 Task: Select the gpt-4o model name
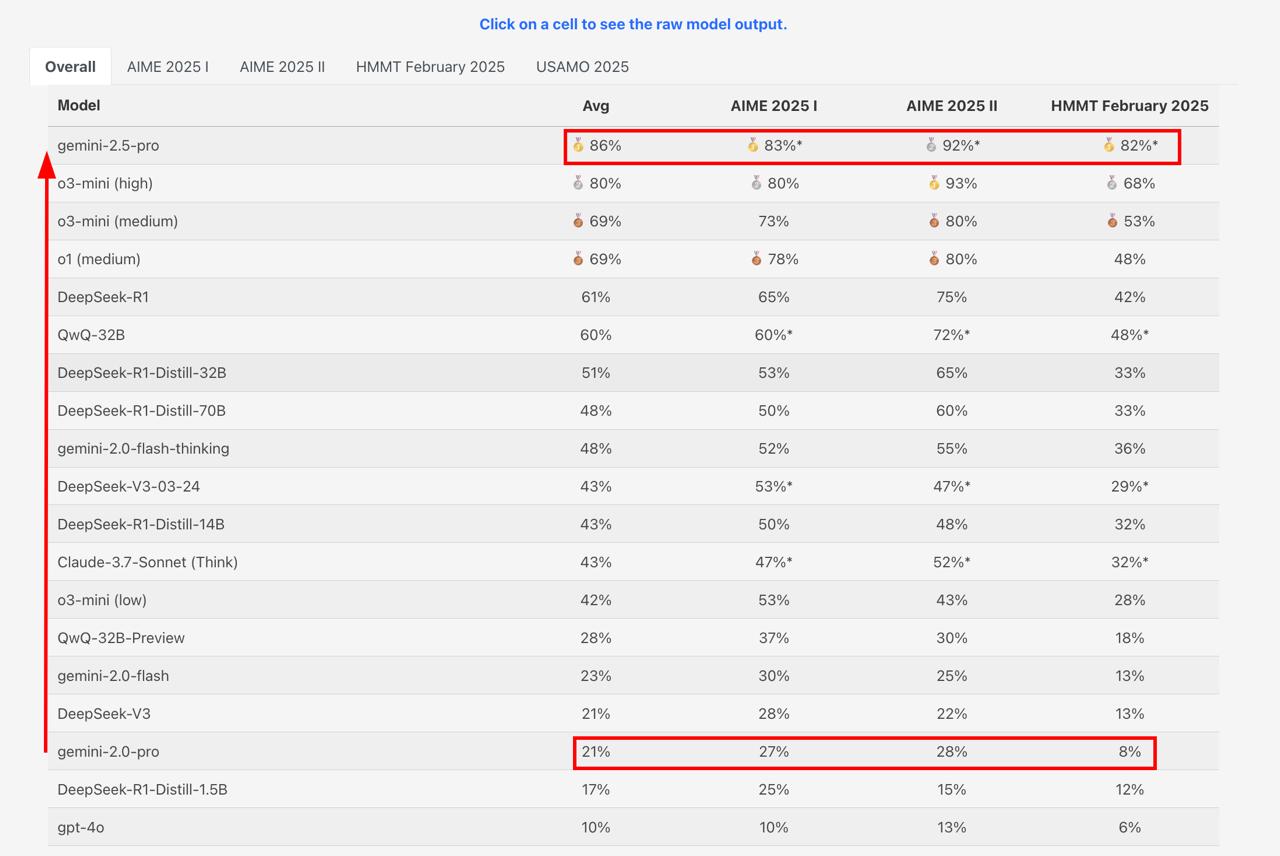pyautogui.click(x=81, y=828)
